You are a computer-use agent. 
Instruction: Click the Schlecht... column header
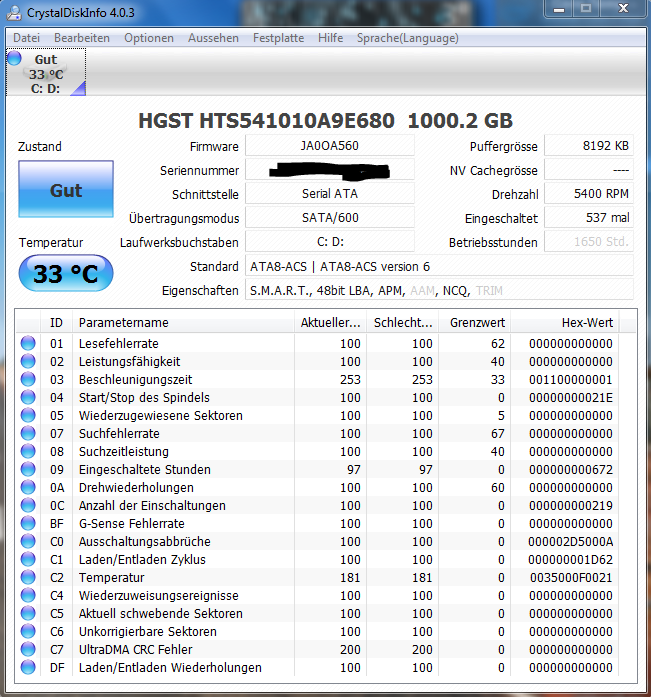click(x=403, y=322)
